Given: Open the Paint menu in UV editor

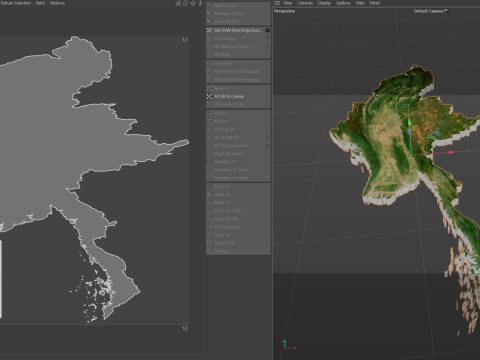Looking at the screenshot, I should 40,3.
